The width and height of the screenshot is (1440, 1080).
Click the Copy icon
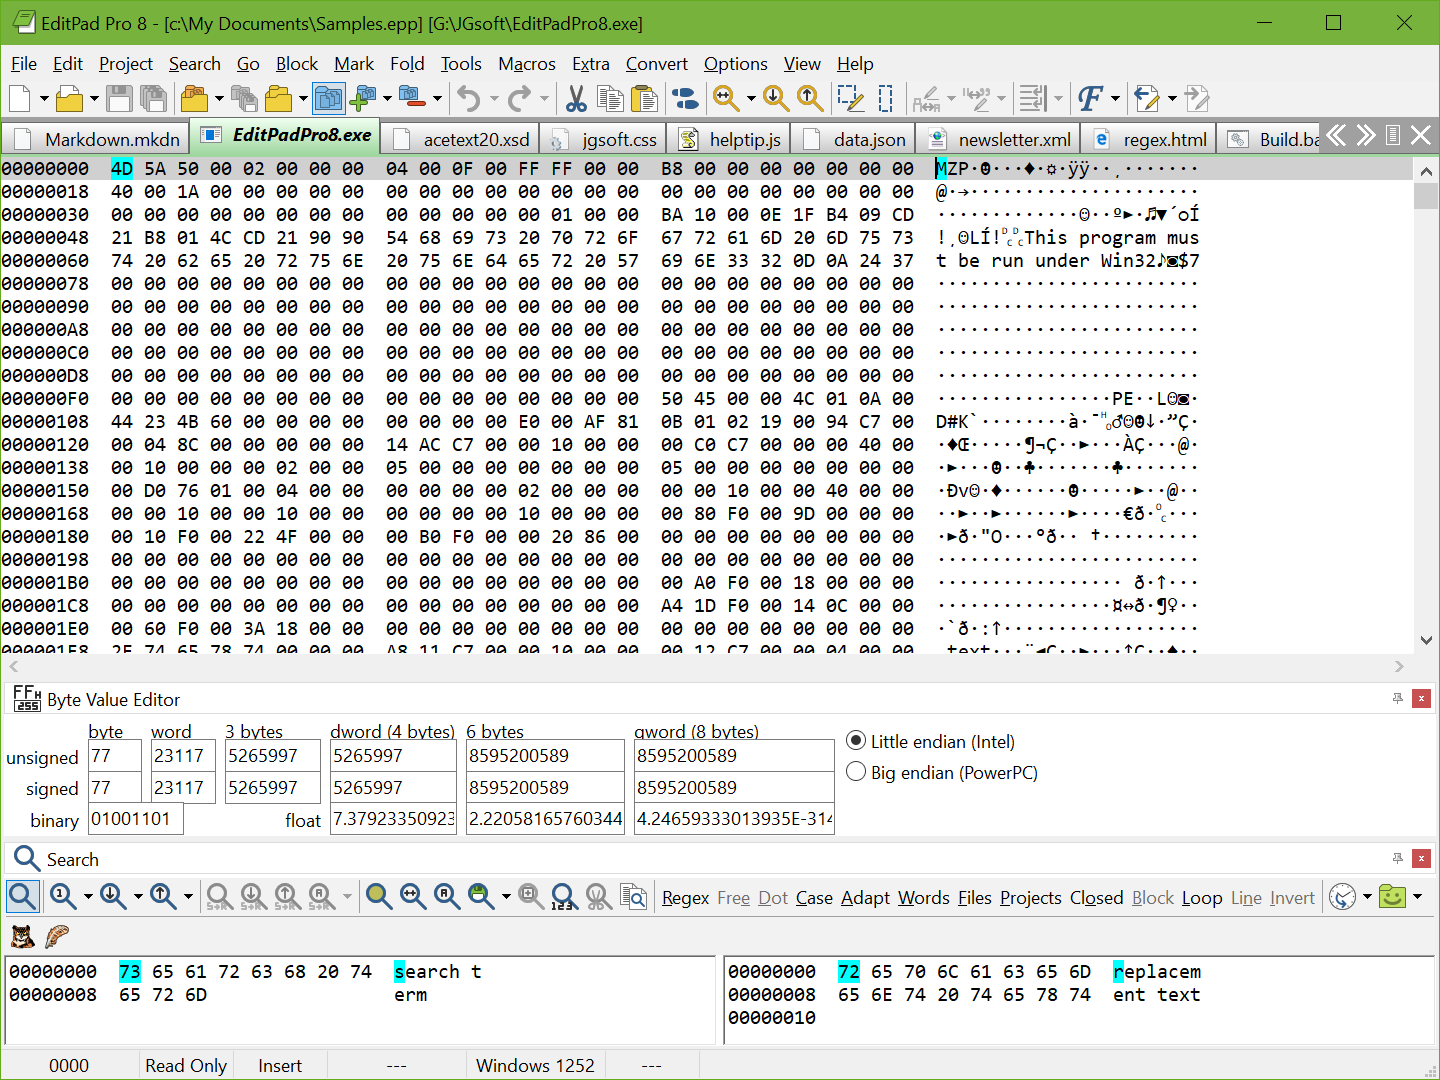(610, 98)
